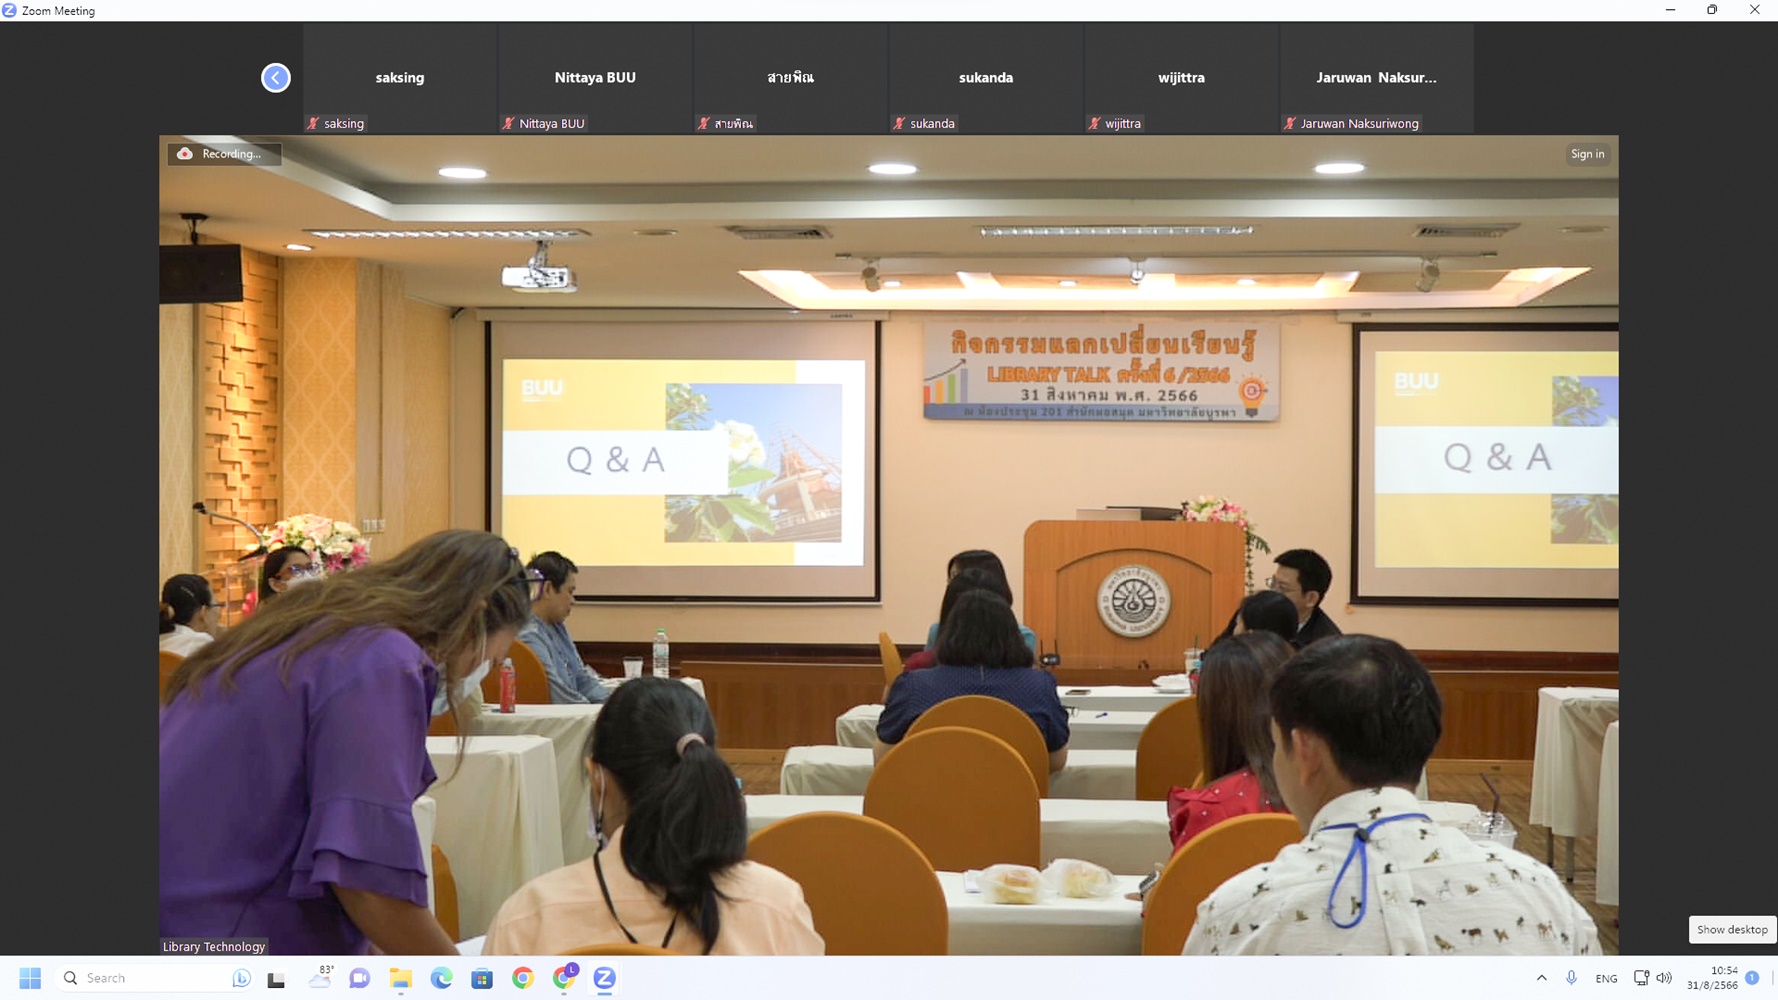This screenshot has width=1778, height=1000.
Task: Open Chrome with the profile badge
Action: (564, 978)
